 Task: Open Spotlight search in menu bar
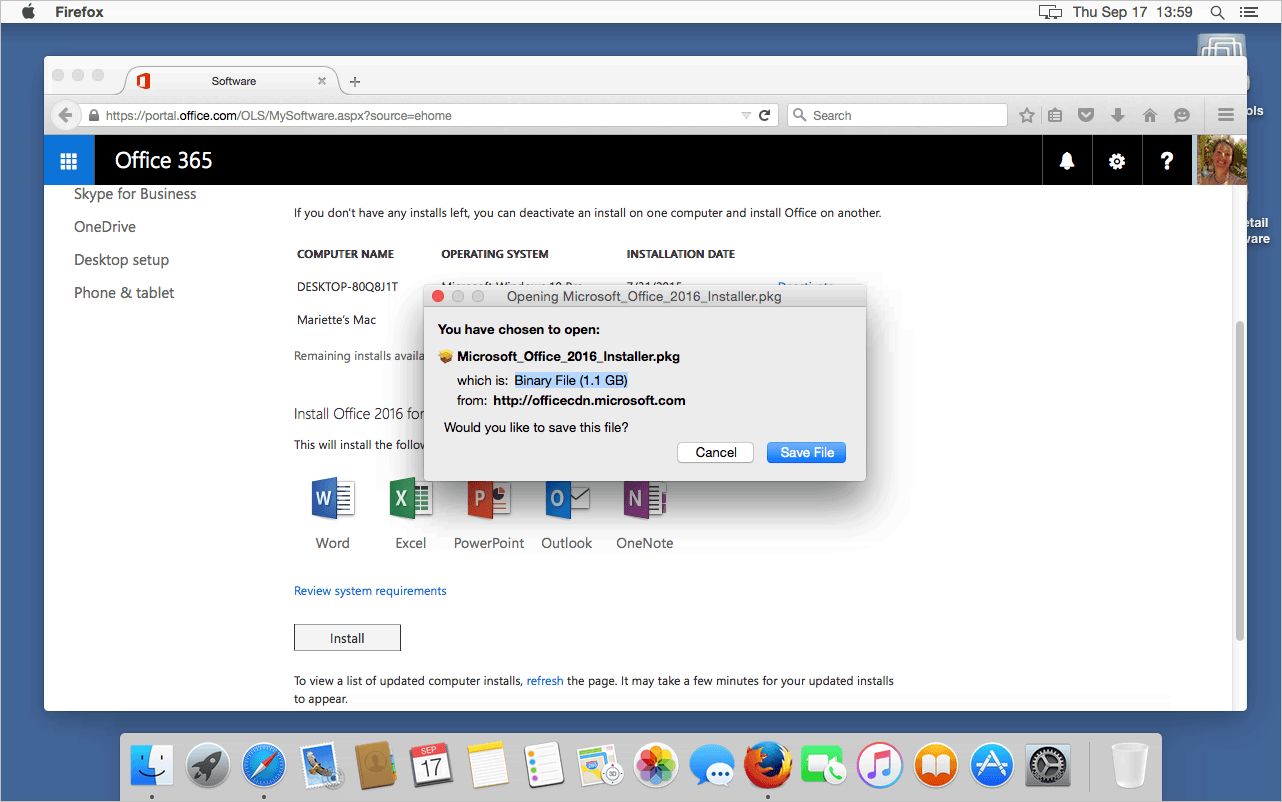pyautogui.click(x=1218, y=12)
